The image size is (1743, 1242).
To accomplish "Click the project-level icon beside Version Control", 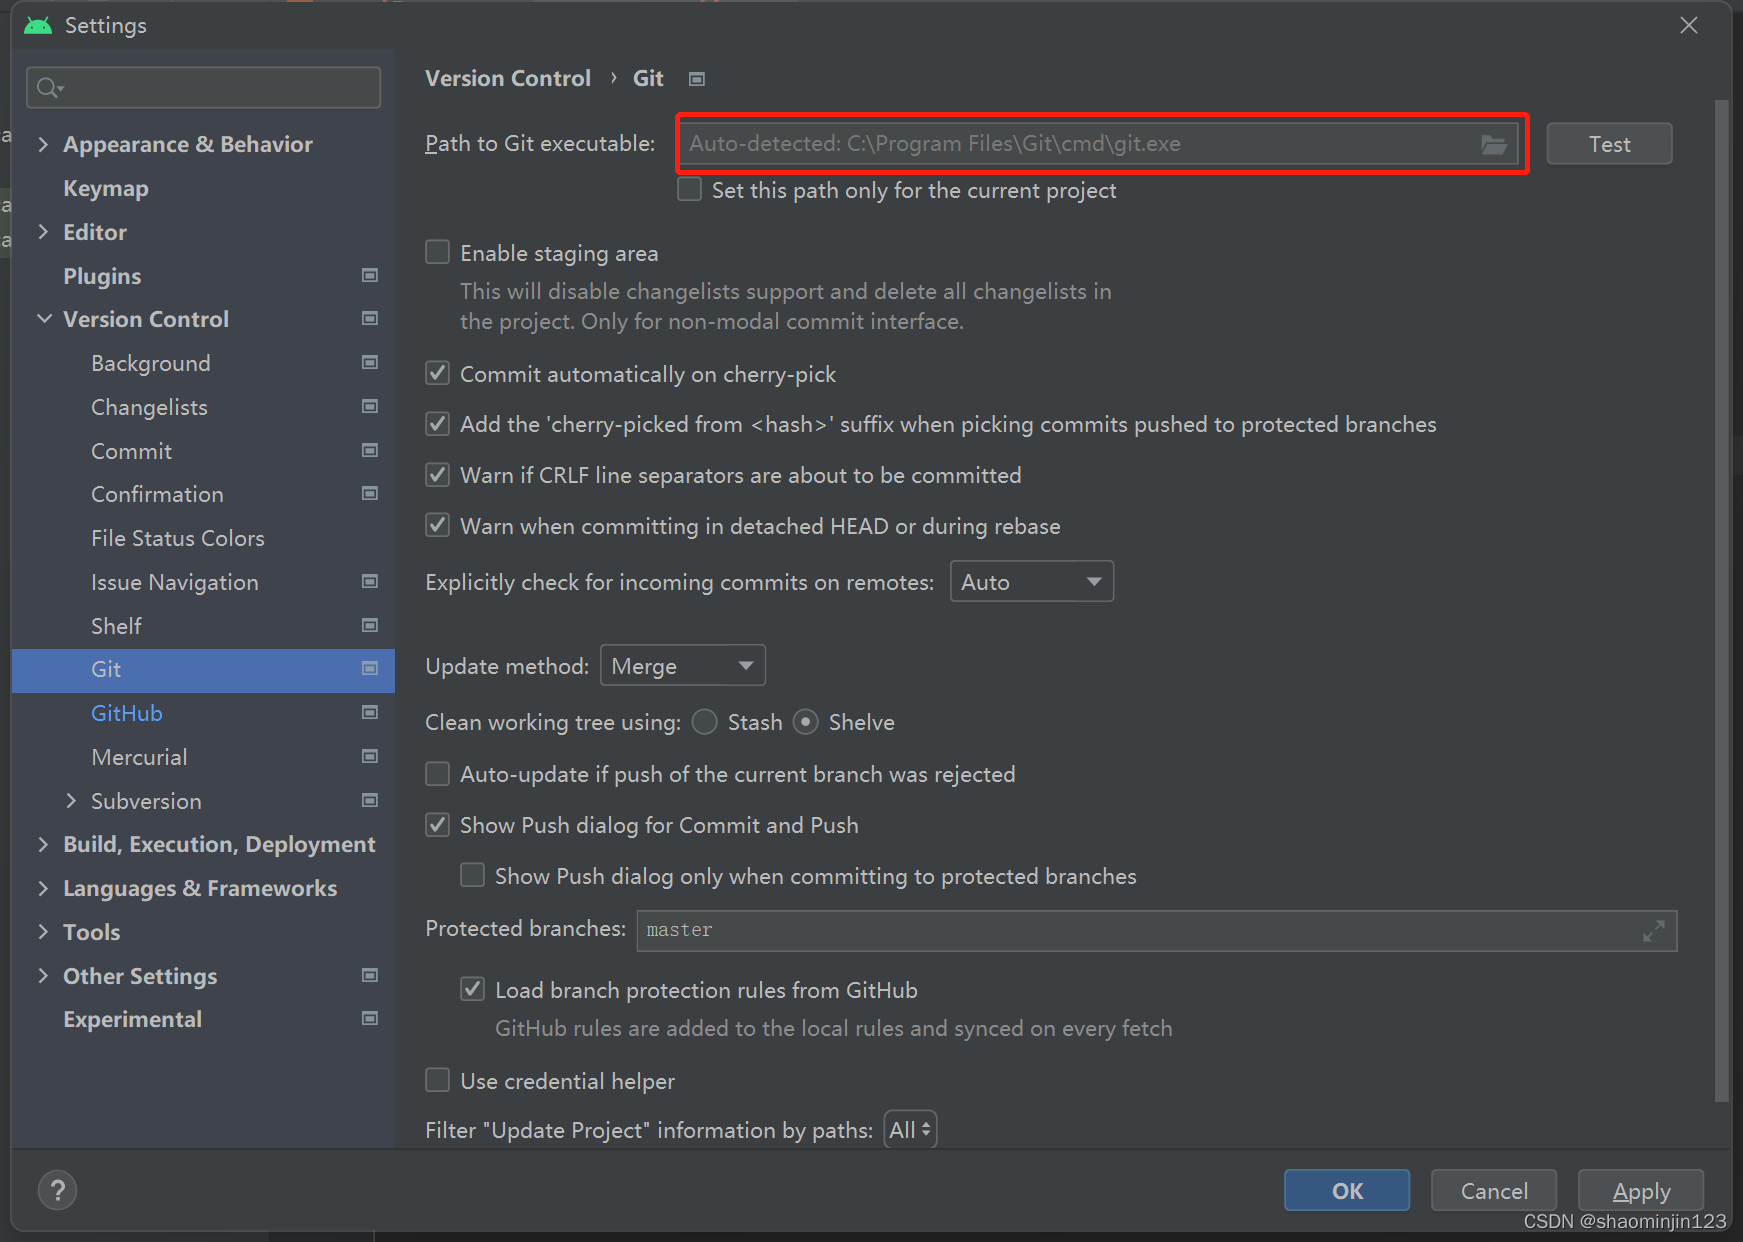I will (x=370, y=318).
